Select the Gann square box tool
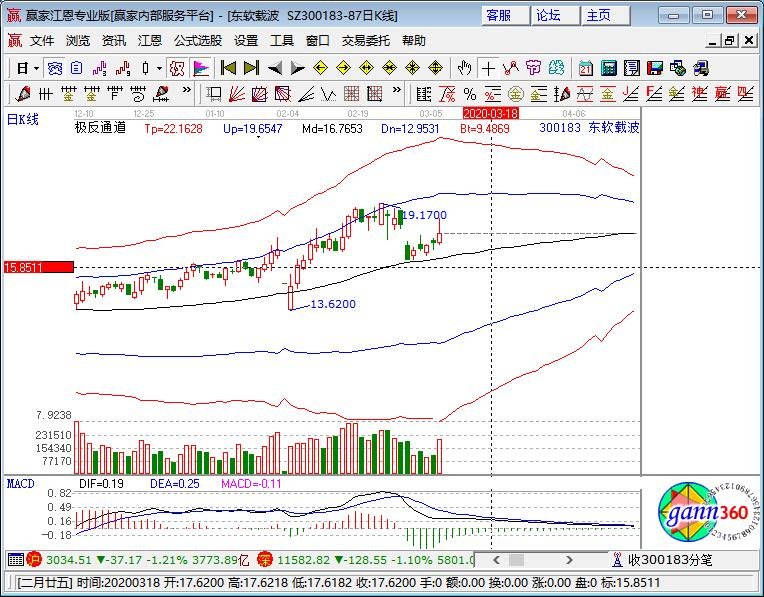The image size is (764, 597). 259,94
